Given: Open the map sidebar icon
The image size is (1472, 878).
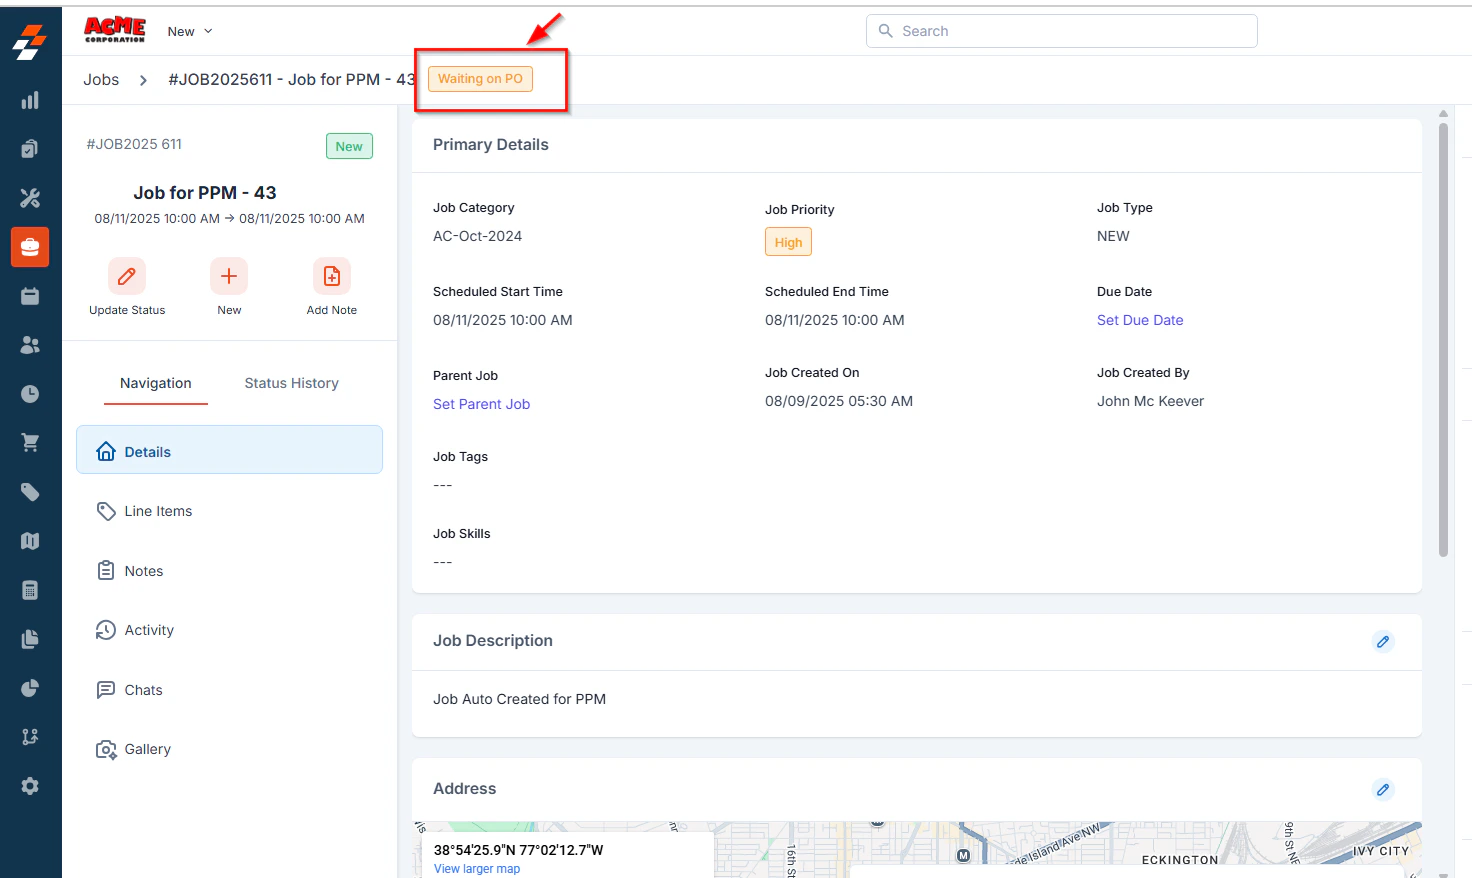Looking at the screenshot, I should pyautogui.click(x=30, y=541).
